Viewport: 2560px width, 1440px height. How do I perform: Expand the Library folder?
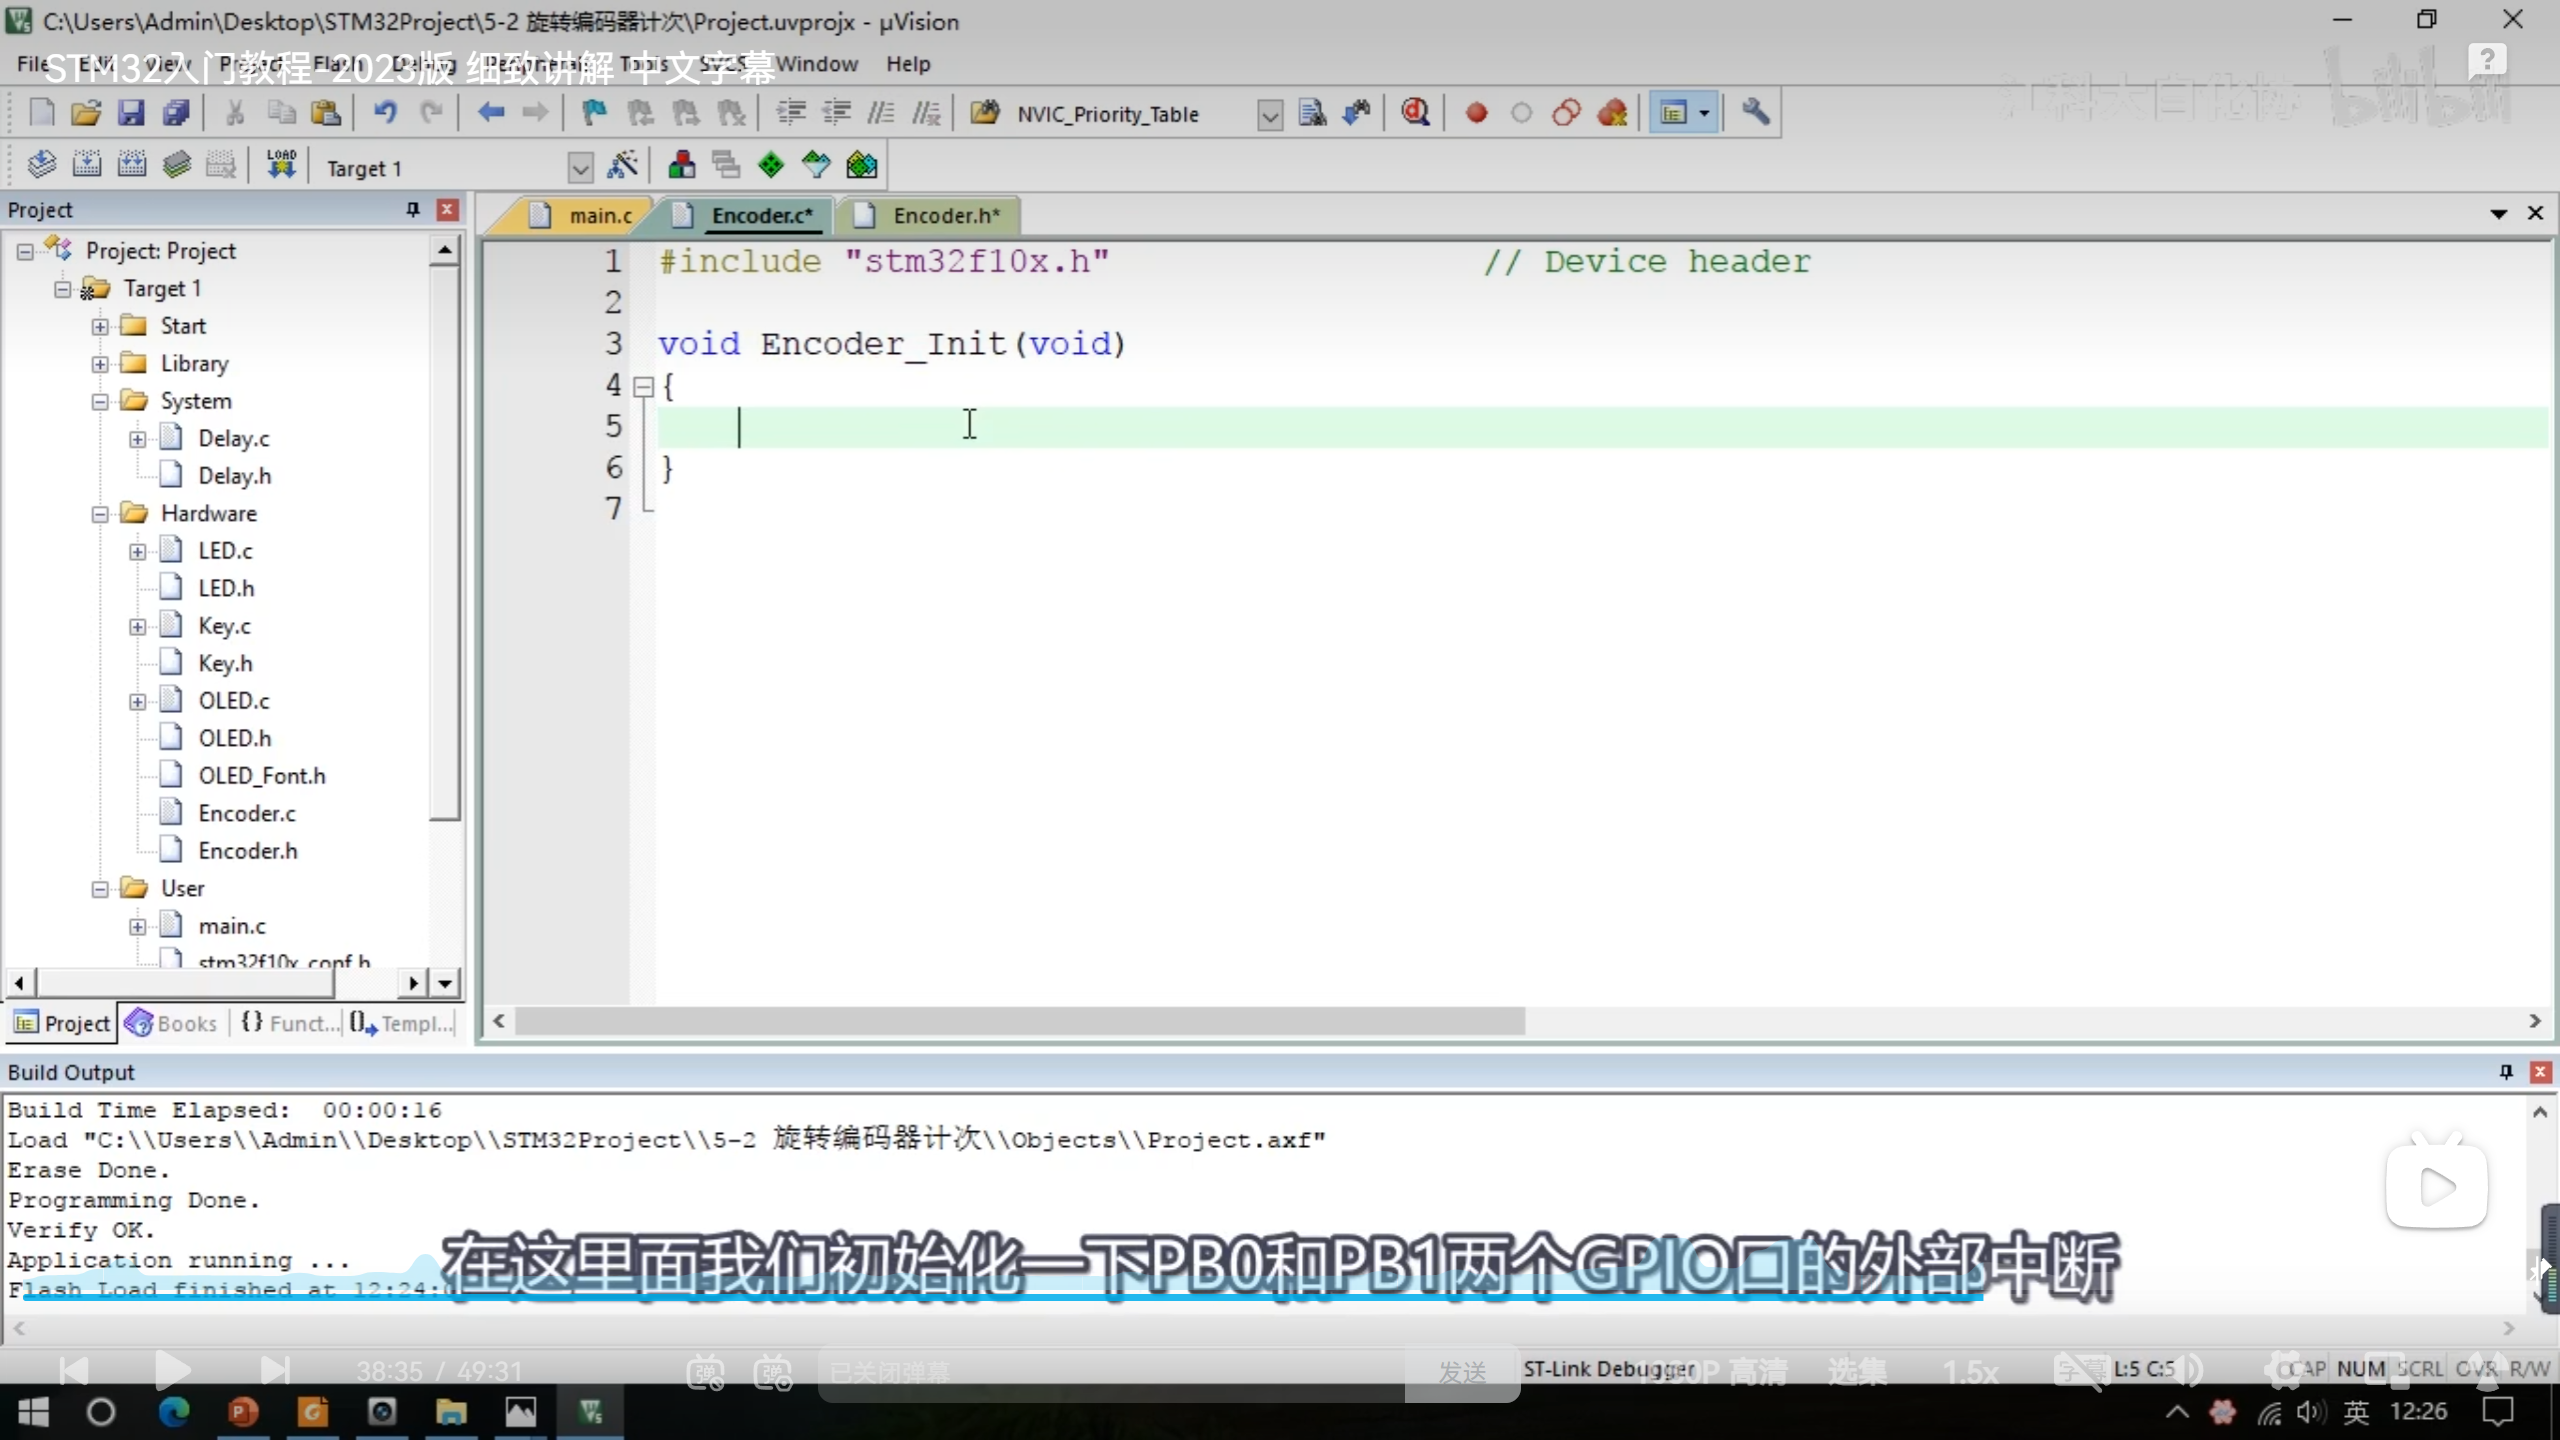[100, 364]
